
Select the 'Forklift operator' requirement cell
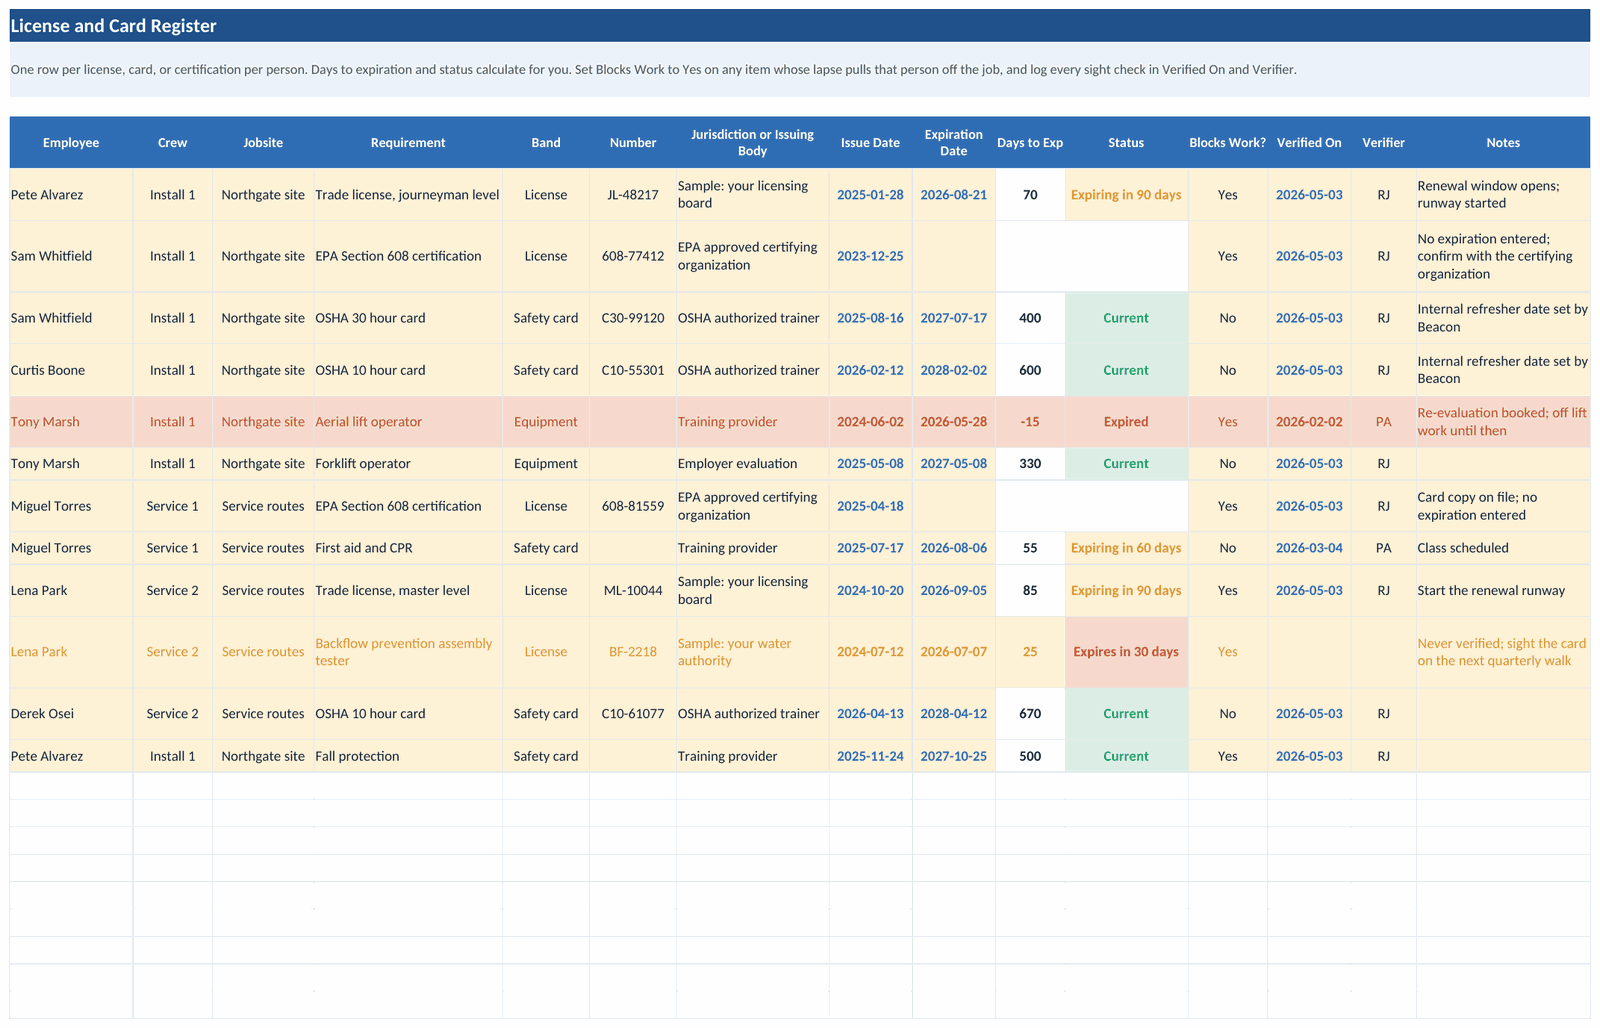408,464
